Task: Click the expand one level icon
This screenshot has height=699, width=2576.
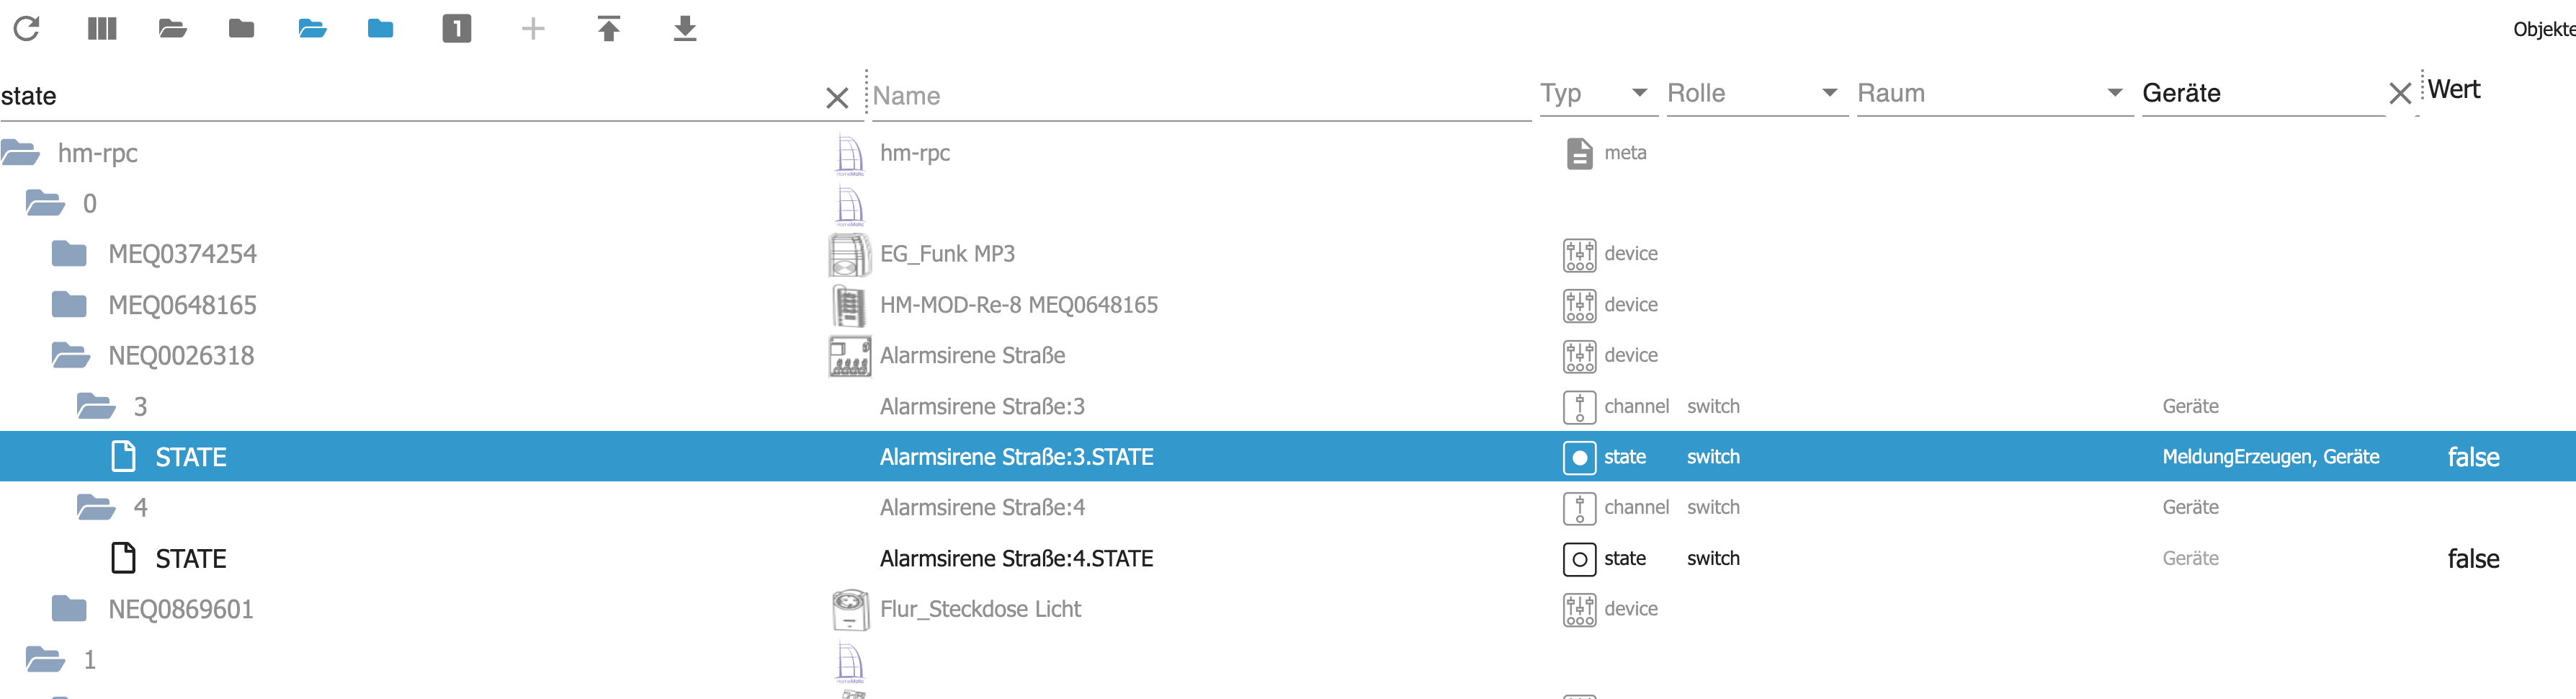Action: 456,28
